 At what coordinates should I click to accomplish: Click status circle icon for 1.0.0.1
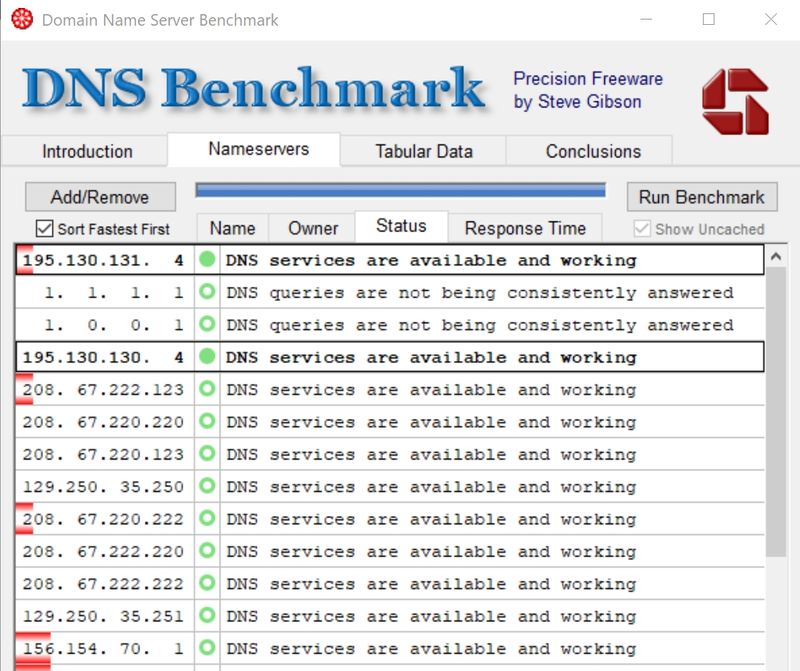[207, 325]
